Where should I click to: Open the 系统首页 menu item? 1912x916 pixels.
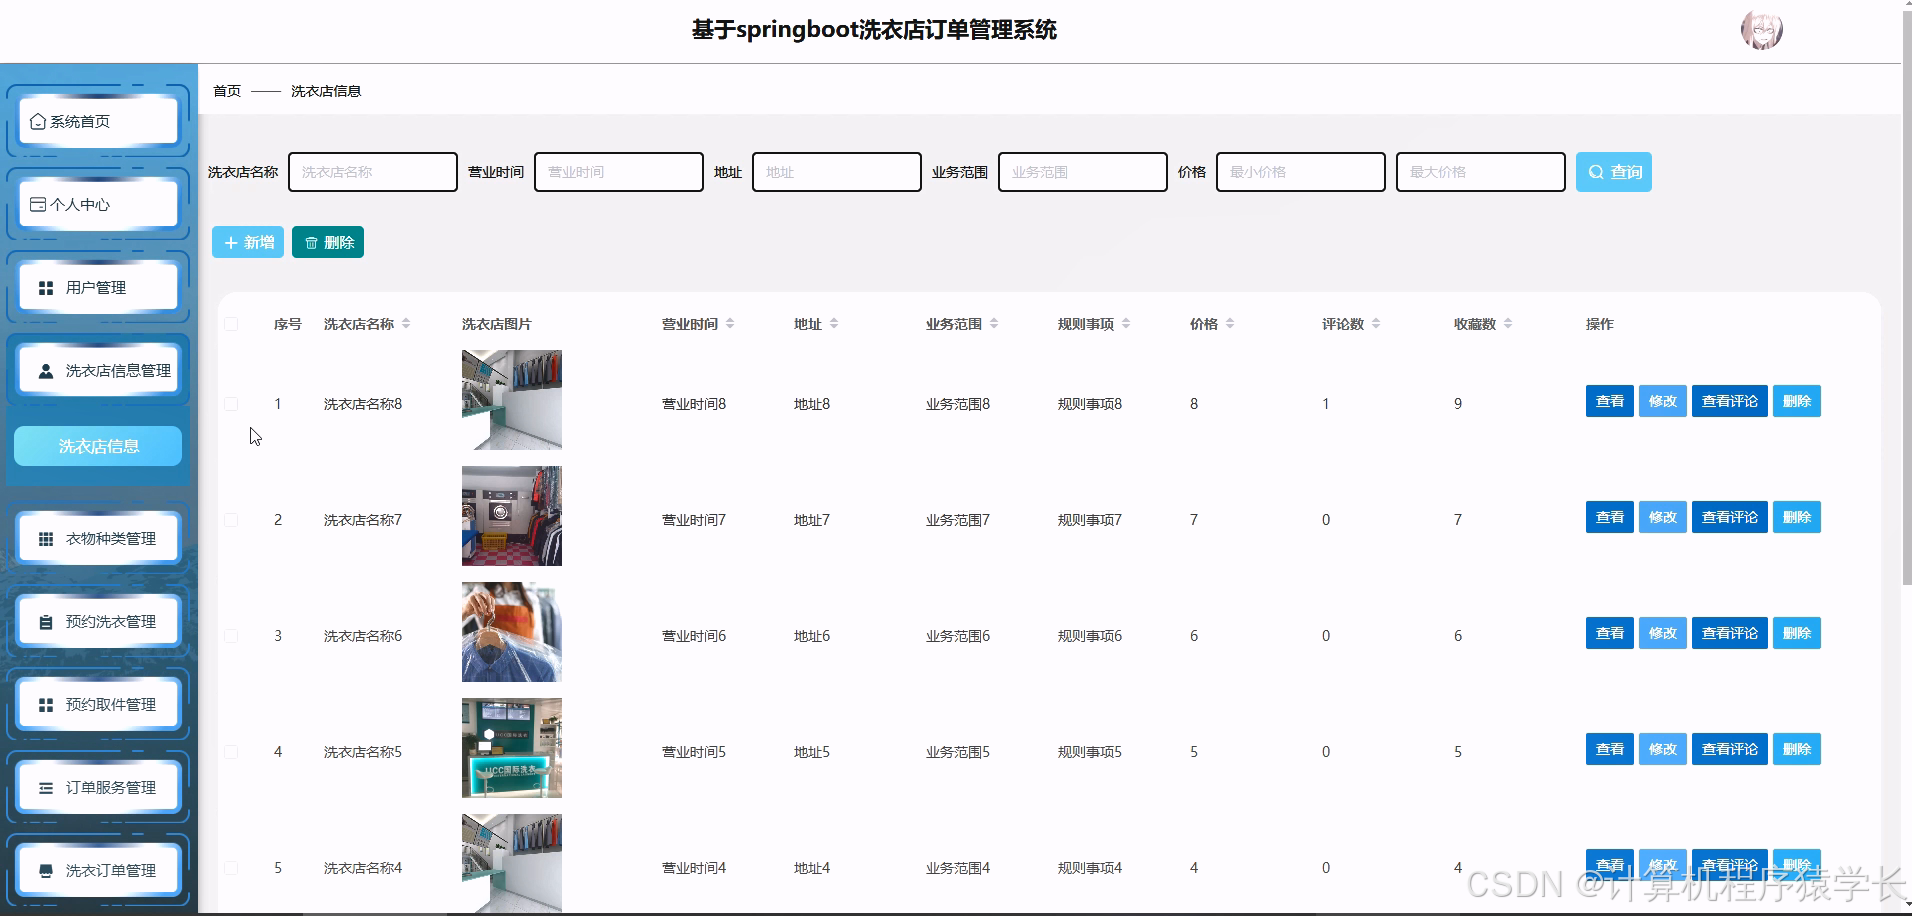pos(98,121)
